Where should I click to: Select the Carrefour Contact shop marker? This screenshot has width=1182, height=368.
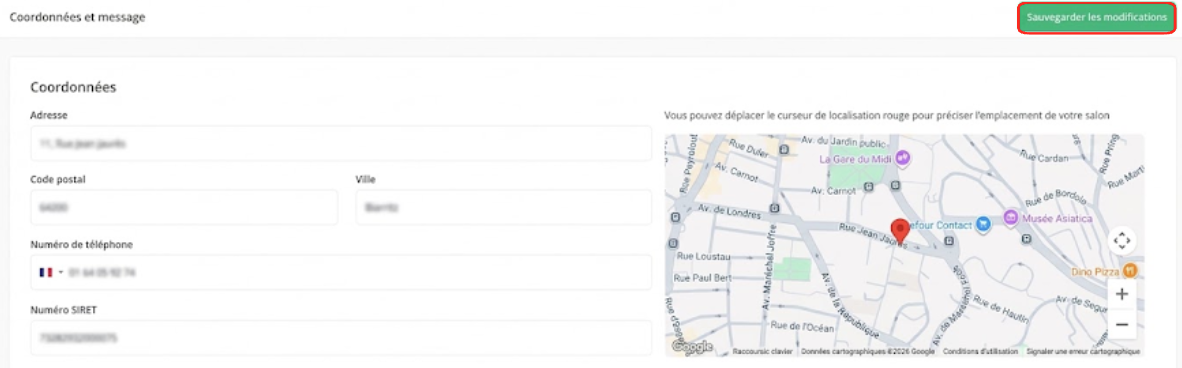(982, 223)
